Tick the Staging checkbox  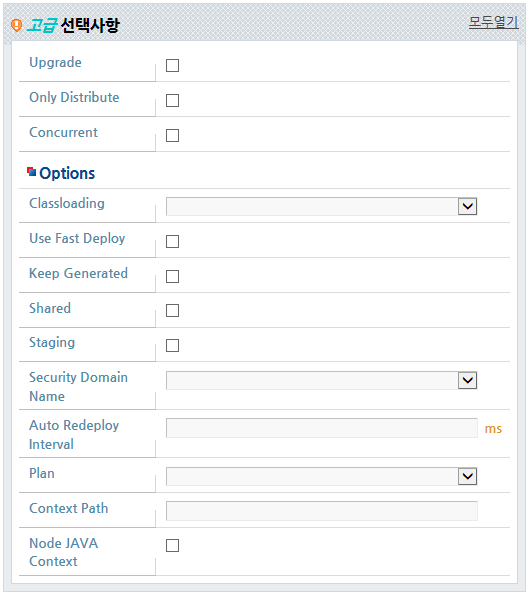172,345
